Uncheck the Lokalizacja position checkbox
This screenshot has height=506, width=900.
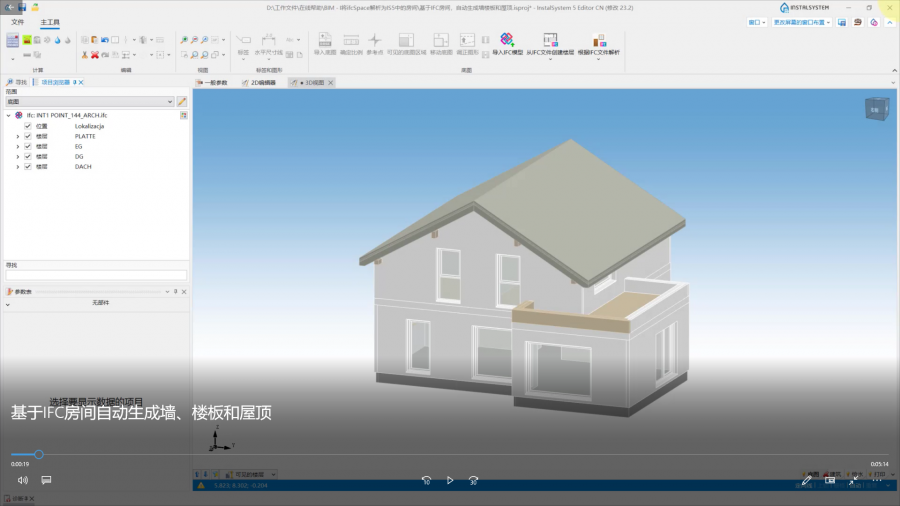point(28,126)
